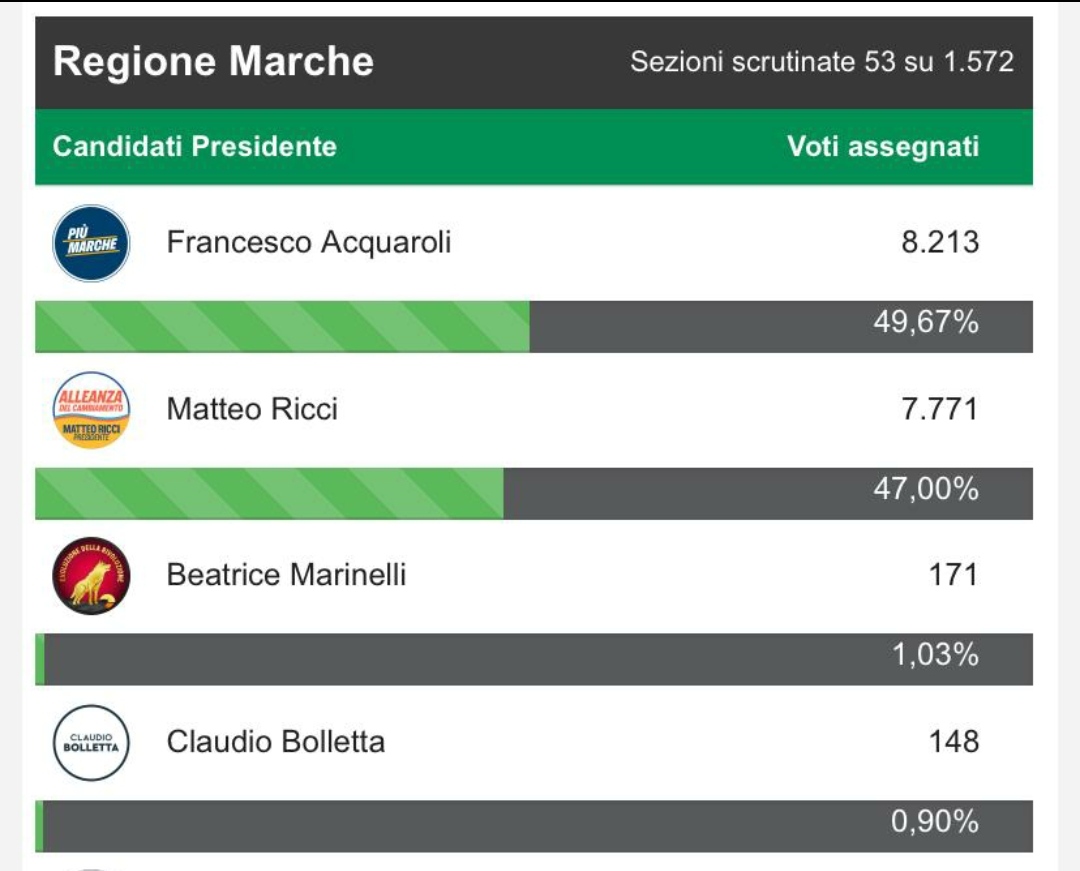
Task: Click Marinelli's 171 vote count
Action: pos(954,575)
